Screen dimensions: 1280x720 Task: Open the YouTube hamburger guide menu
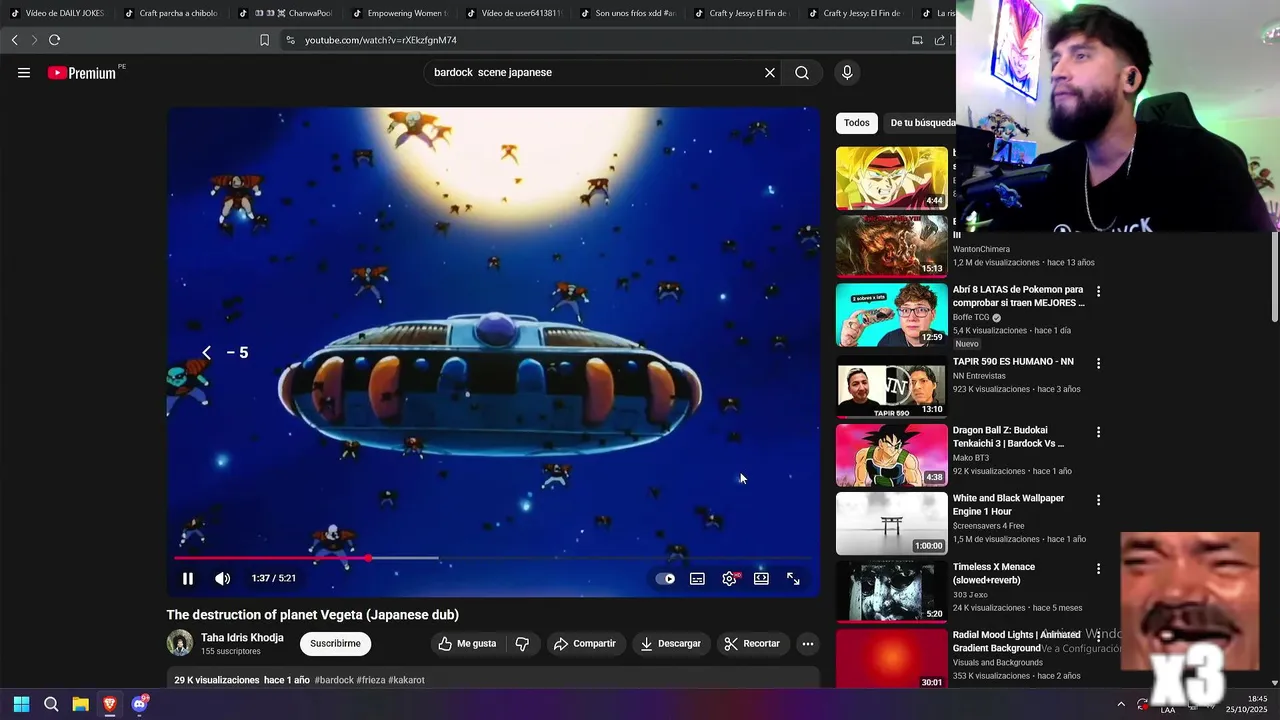24,73
